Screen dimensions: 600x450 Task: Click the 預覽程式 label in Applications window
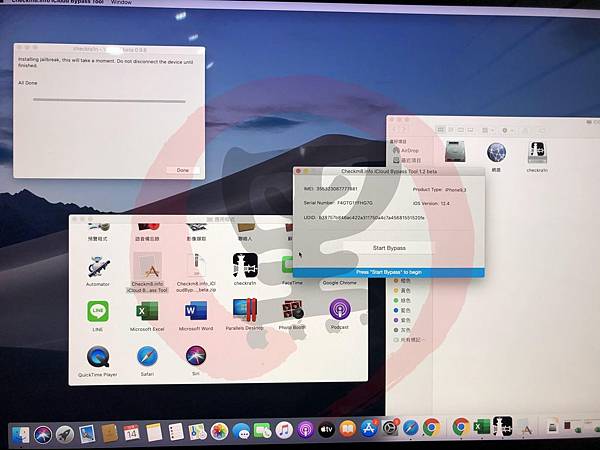pyautogui.click(x=98, y=238)
